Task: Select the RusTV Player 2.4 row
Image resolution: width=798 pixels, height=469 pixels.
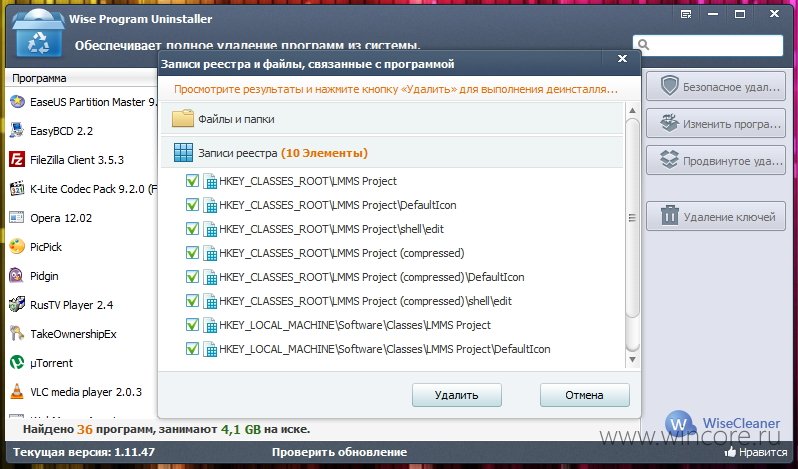Action: pos(81,305)
